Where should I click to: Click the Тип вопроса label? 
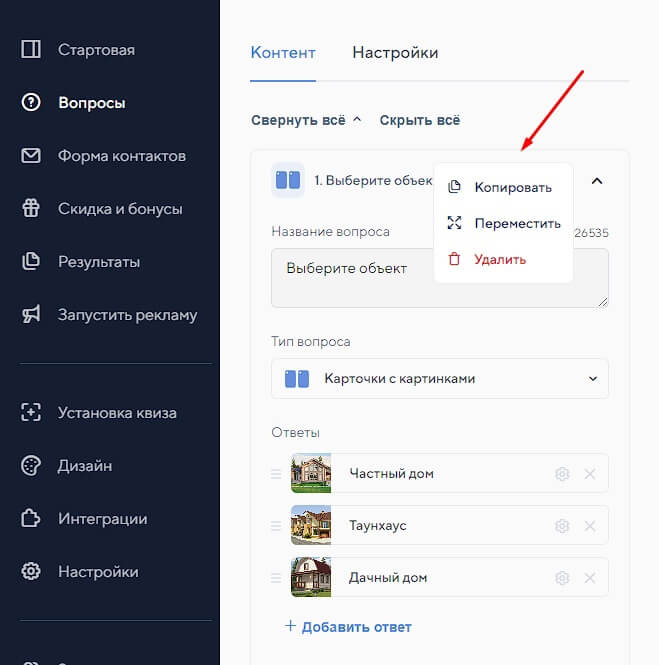[x=311, y=341]
